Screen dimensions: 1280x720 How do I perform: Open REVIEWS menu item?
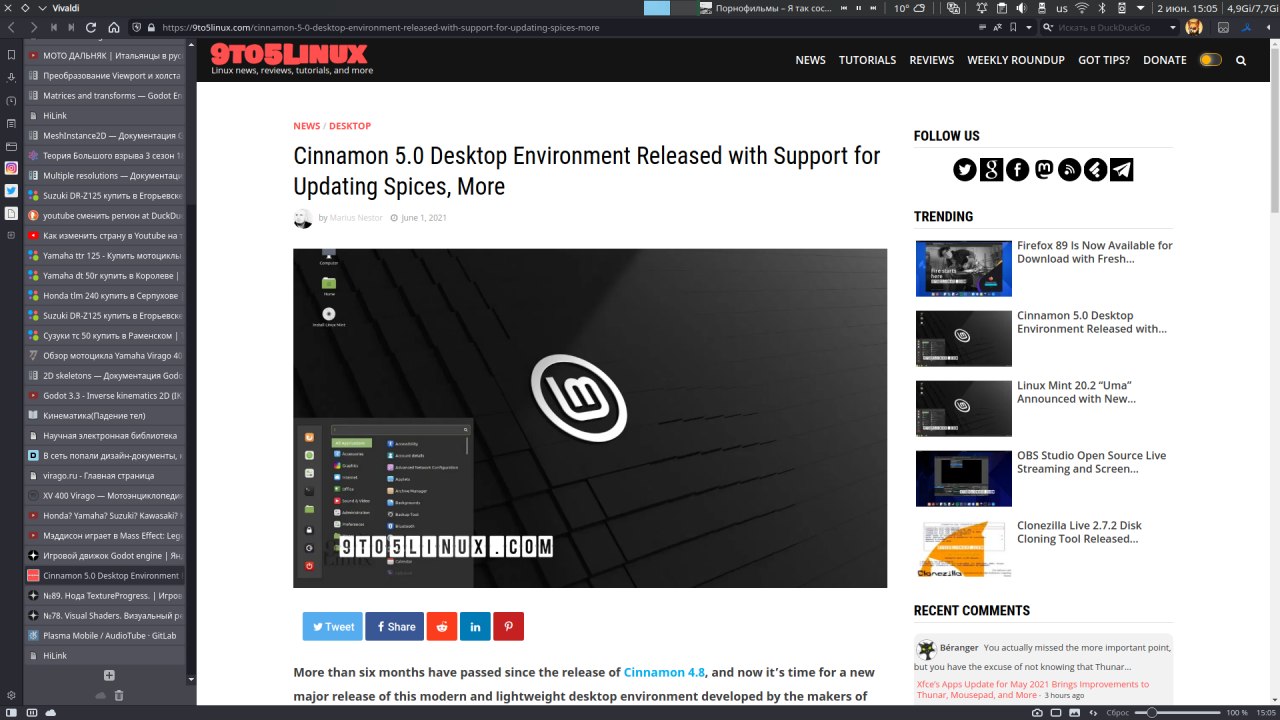931,60
